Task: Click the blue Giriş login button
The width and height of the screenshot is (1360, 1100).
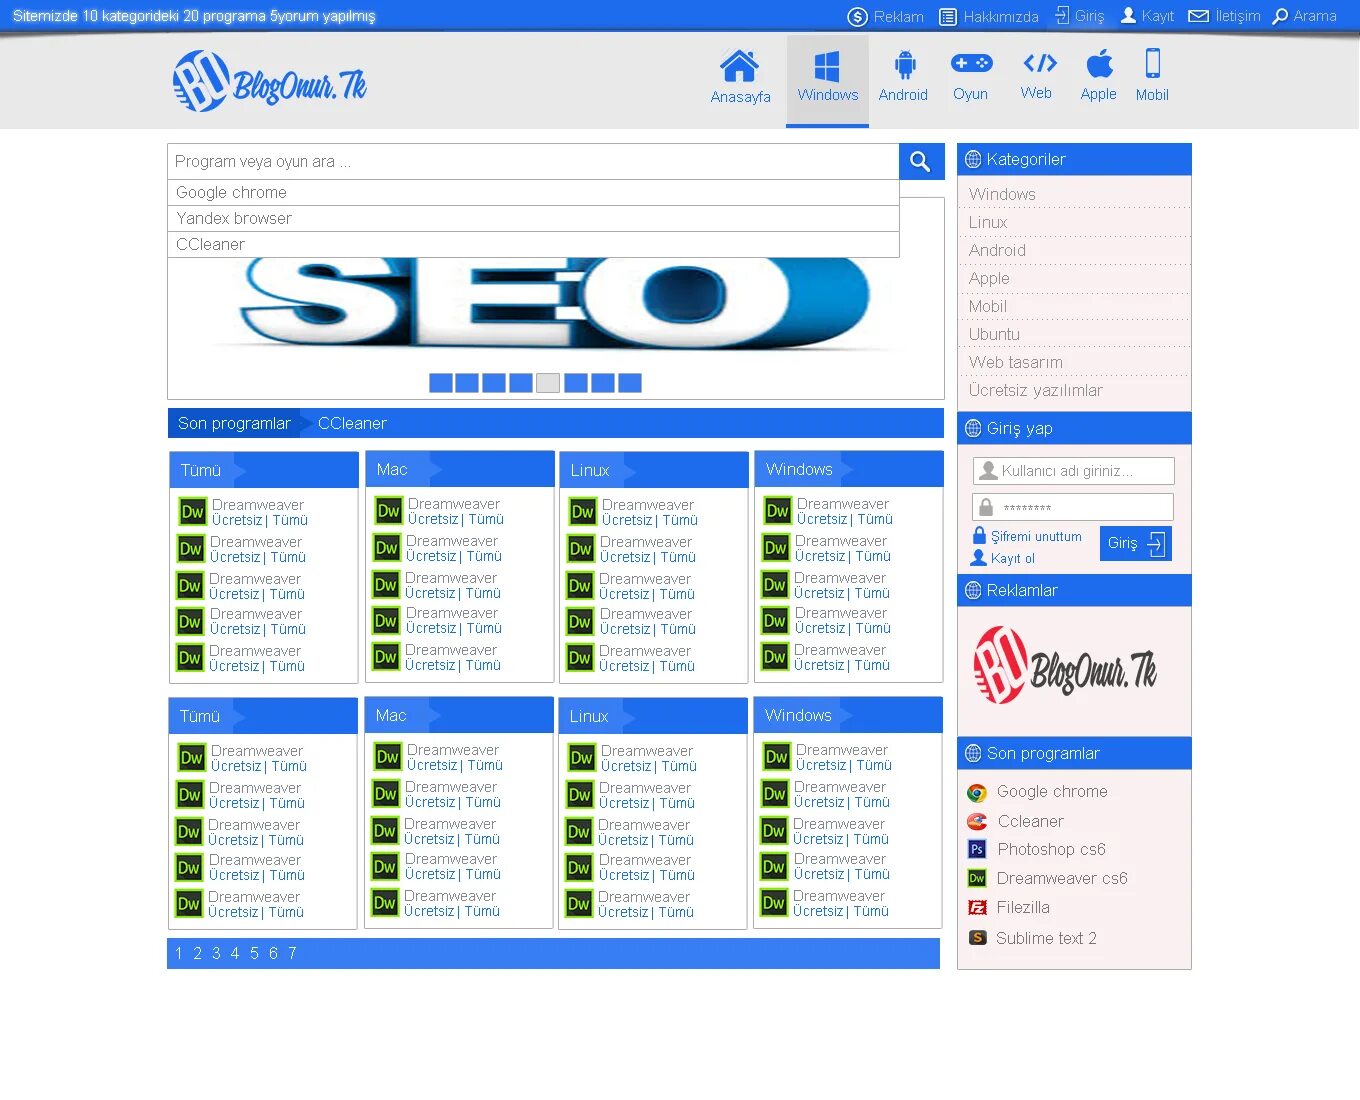Action: pos(1136,543)
